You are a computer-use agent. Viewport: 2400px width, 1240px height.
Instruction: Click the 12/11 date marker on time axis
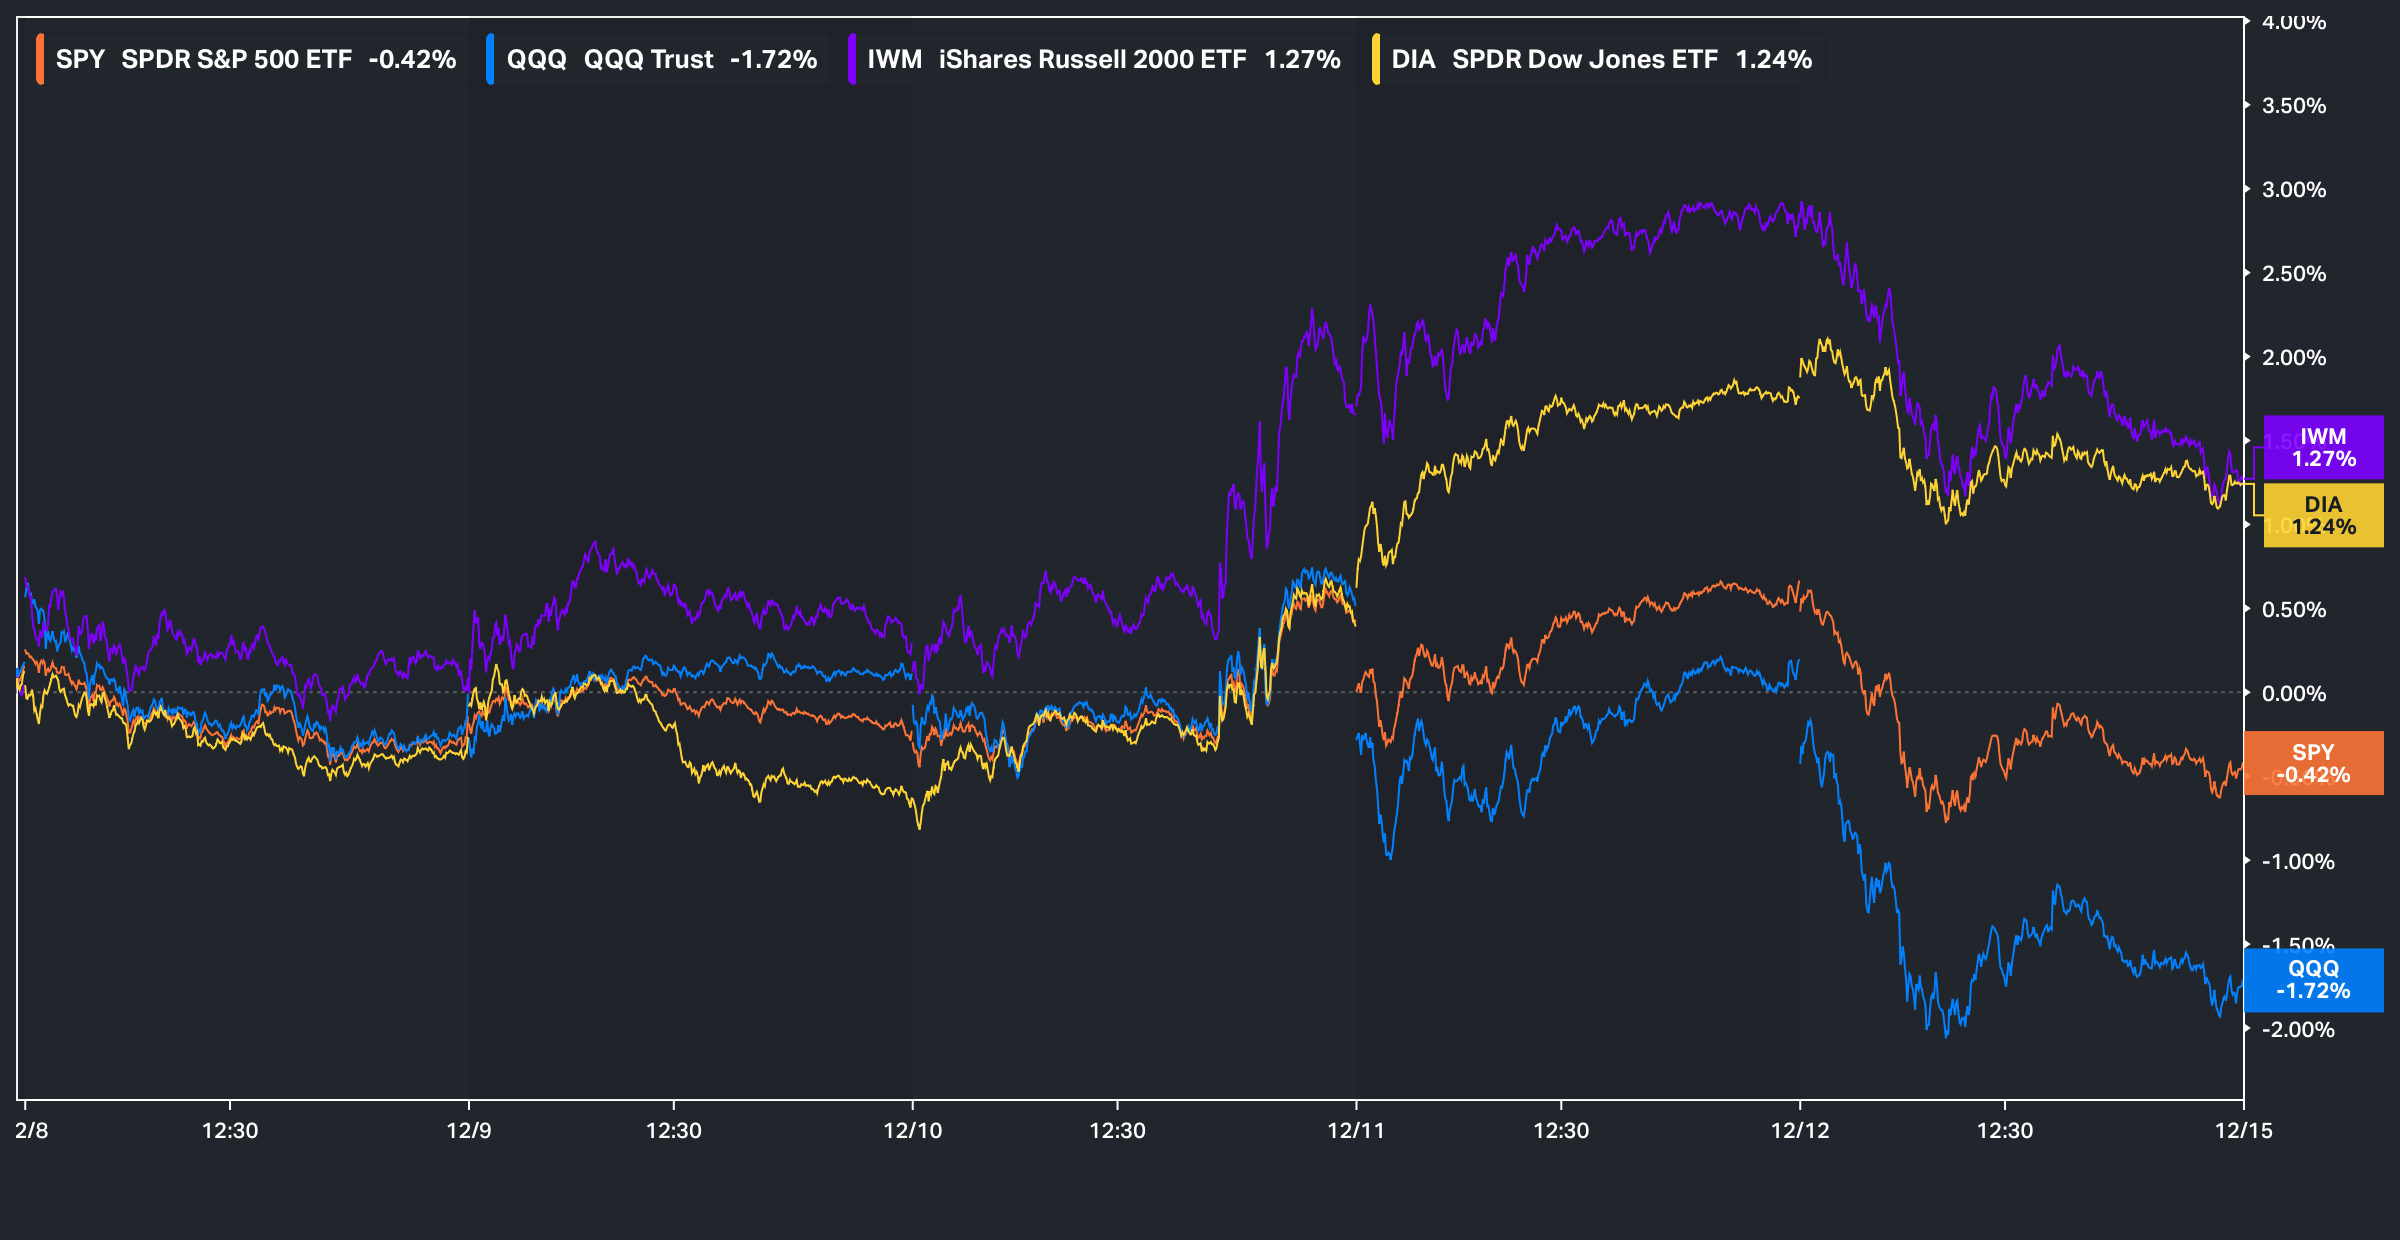click(x=1356, y=1130)
